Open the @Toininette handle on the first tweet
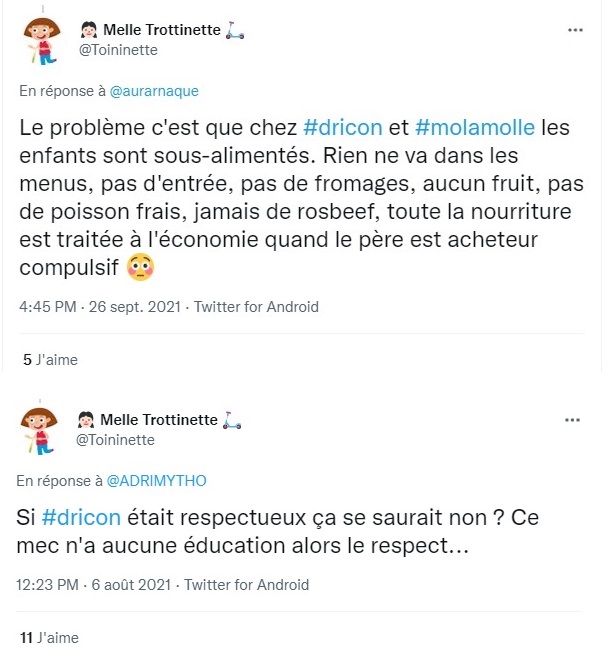607x655 pixels. click(117, 50)
